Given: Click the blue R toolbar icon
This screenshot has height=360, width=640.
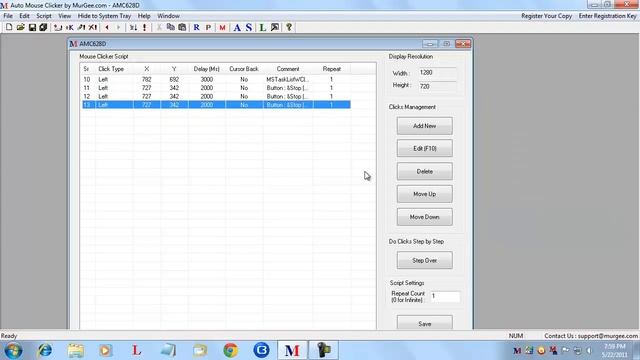Looking at the screenshot, I should 197,27.
